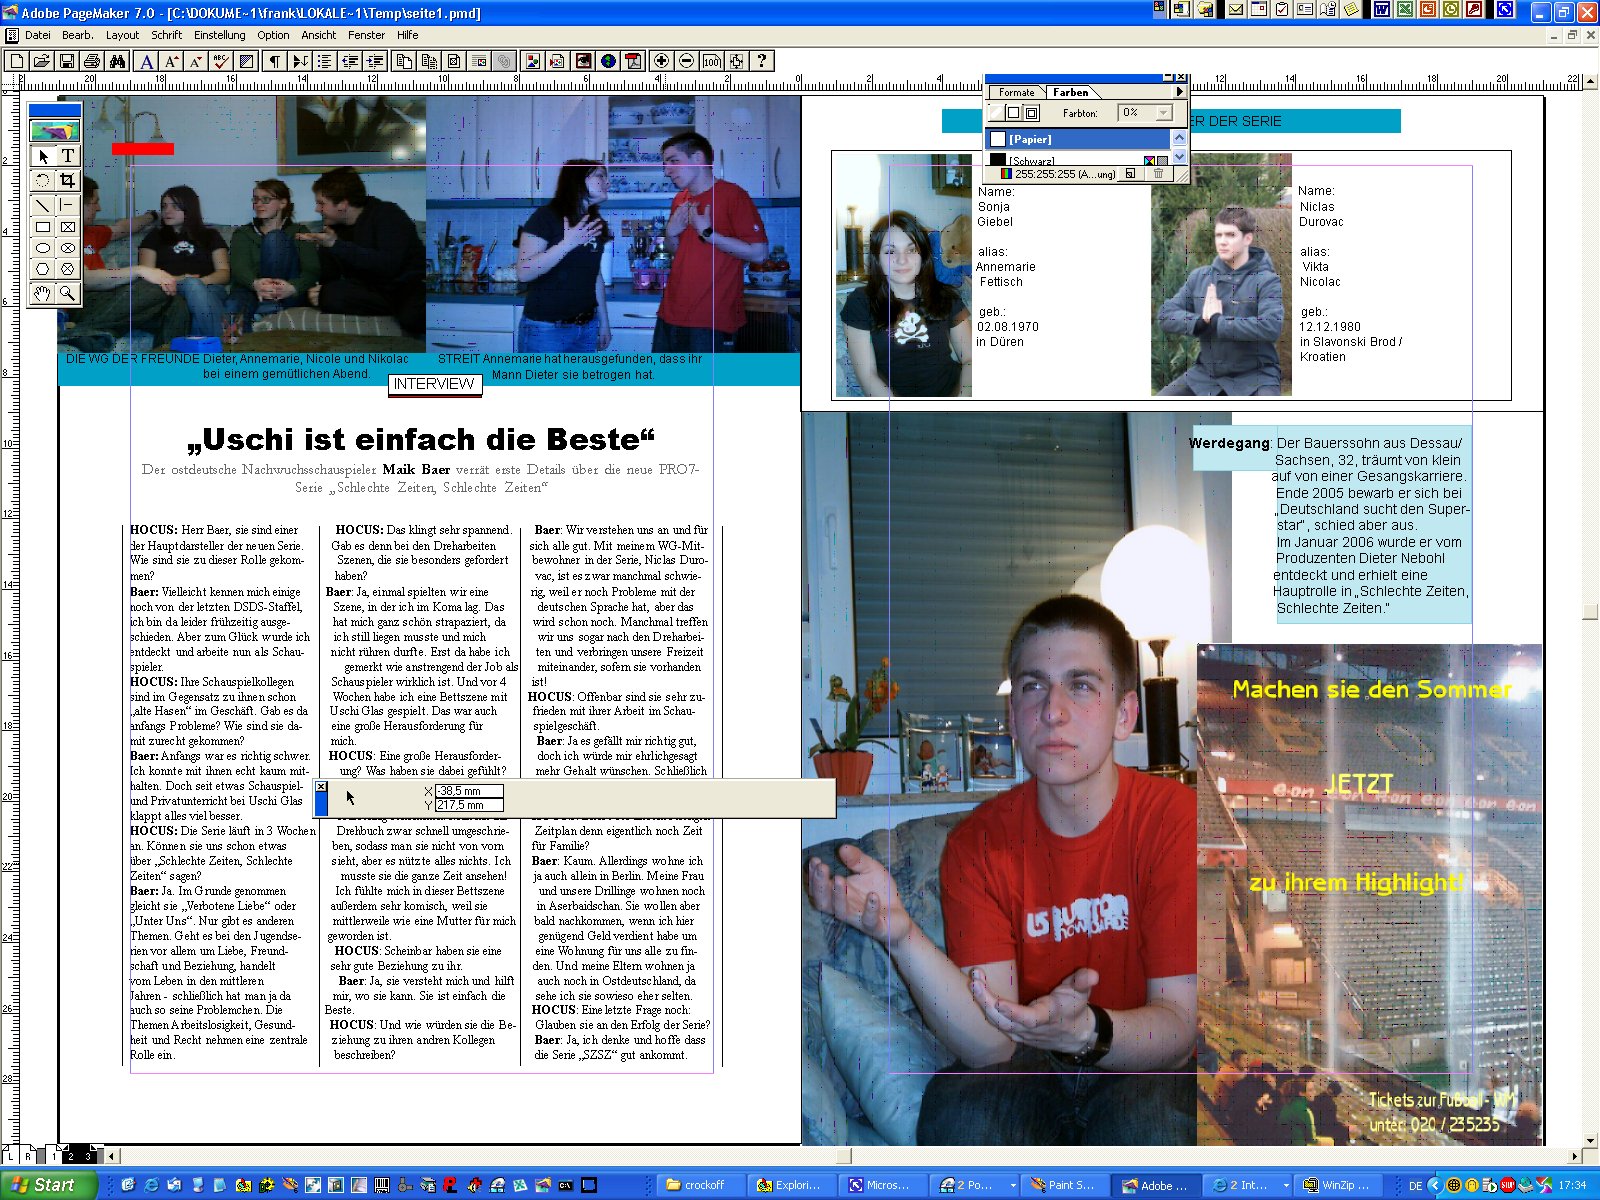The height and width of the screenshot is (1200, 1600).
Task: Open Character Specs with the A icon
Action: (x=147, y=61)
